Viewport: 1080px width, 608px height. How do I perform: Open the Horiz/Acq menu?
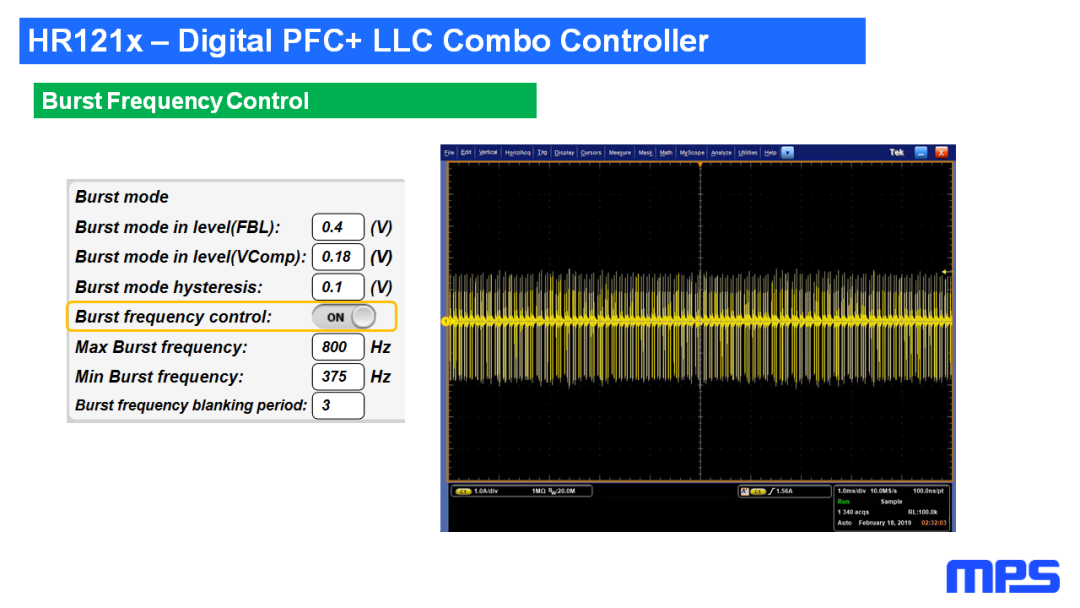(517, 153)
